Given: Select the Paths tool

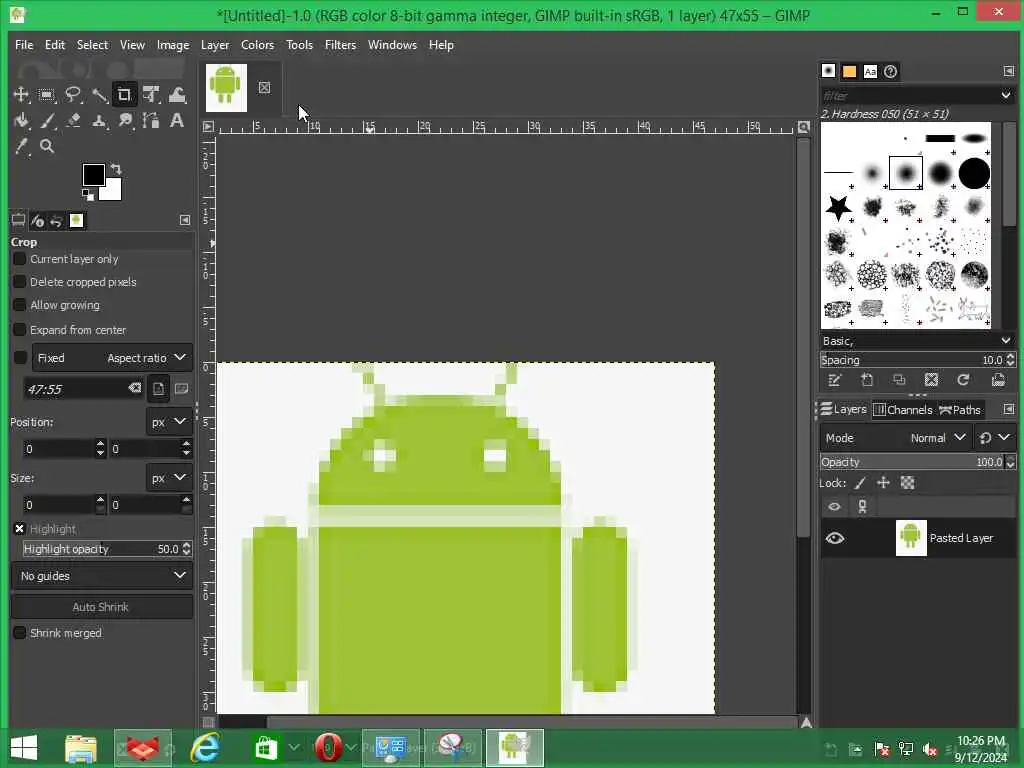Looking at the screenshot, I should click(x=151, y=121).
